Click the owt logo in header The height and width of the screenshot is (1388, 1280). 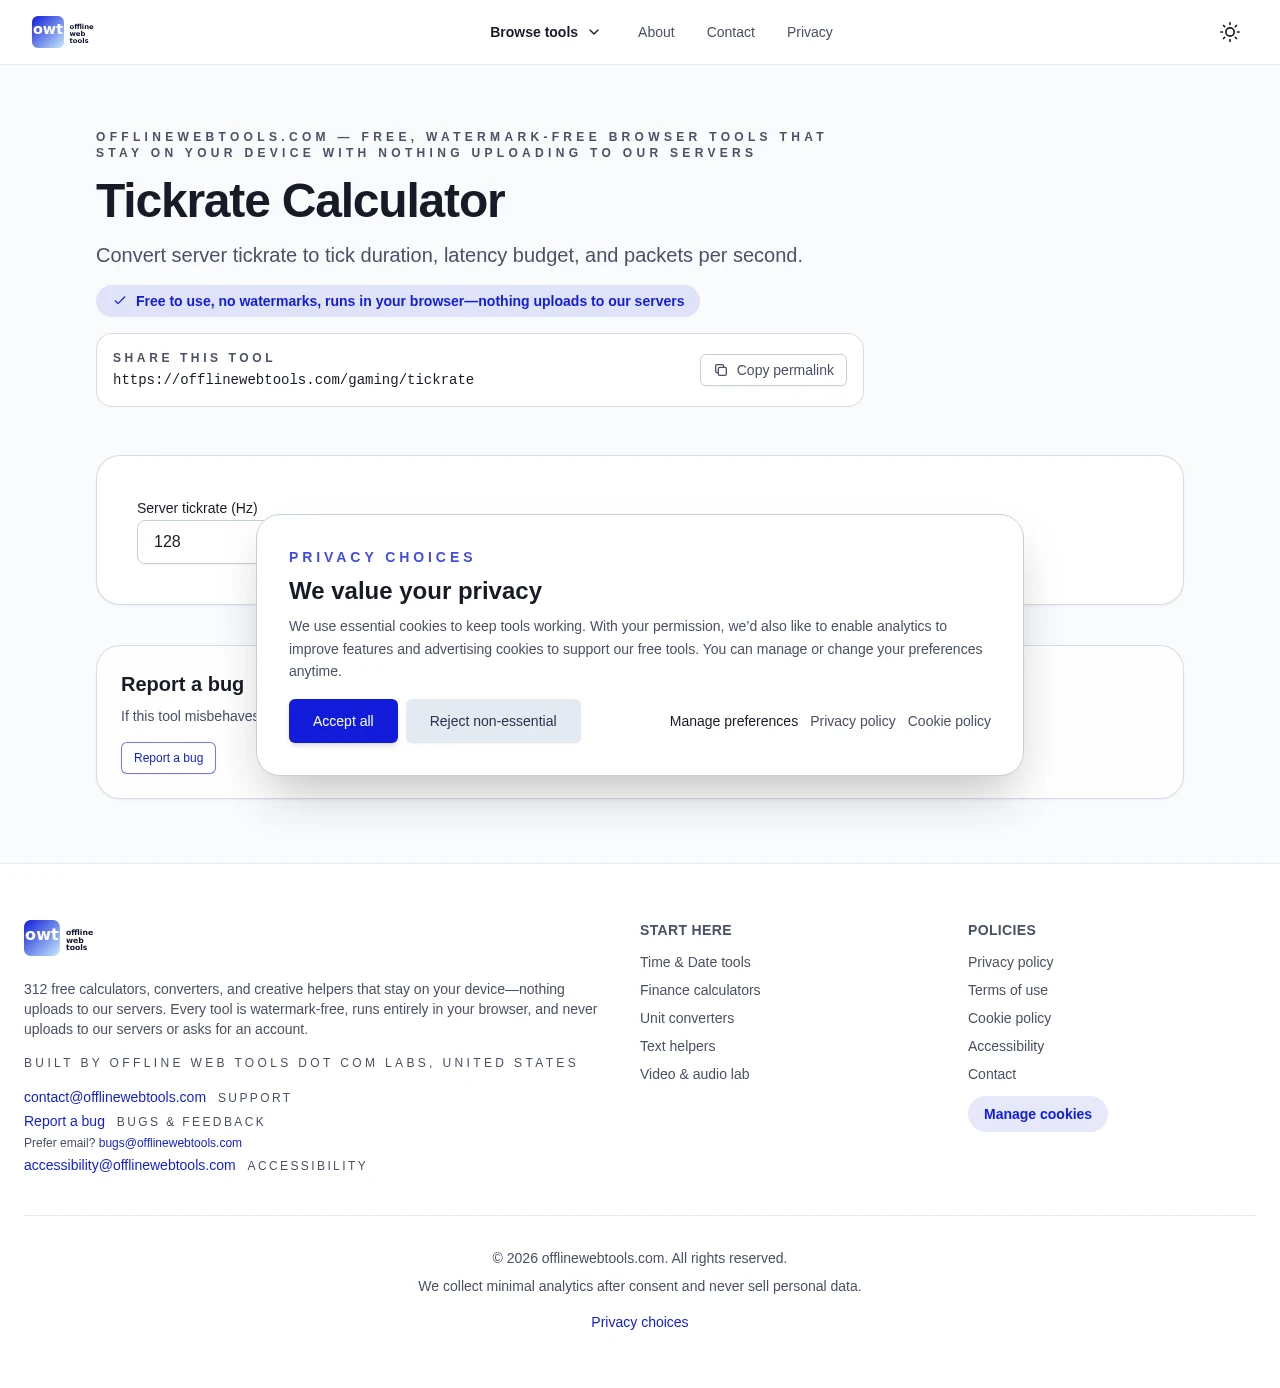(62, 32)
